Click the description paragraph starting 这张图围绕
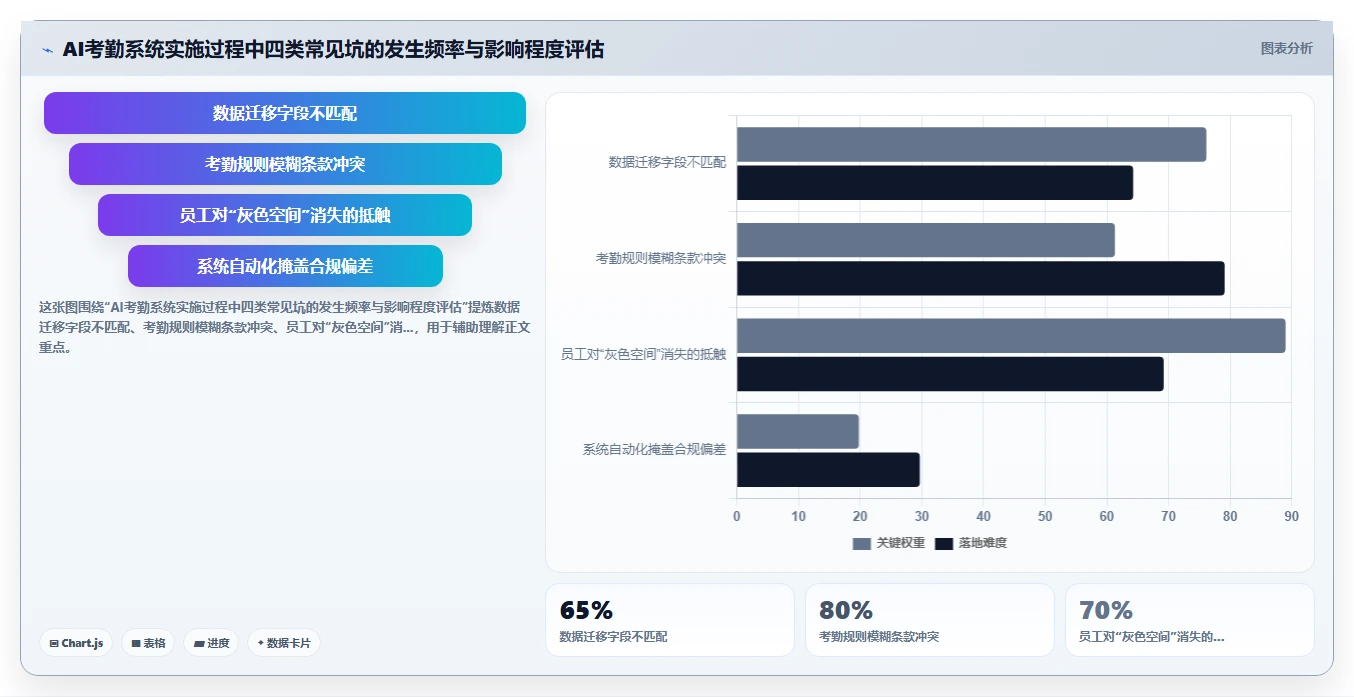Image resolution: width=1354 pixels, height=697 pixels. [x=285, y=328]
